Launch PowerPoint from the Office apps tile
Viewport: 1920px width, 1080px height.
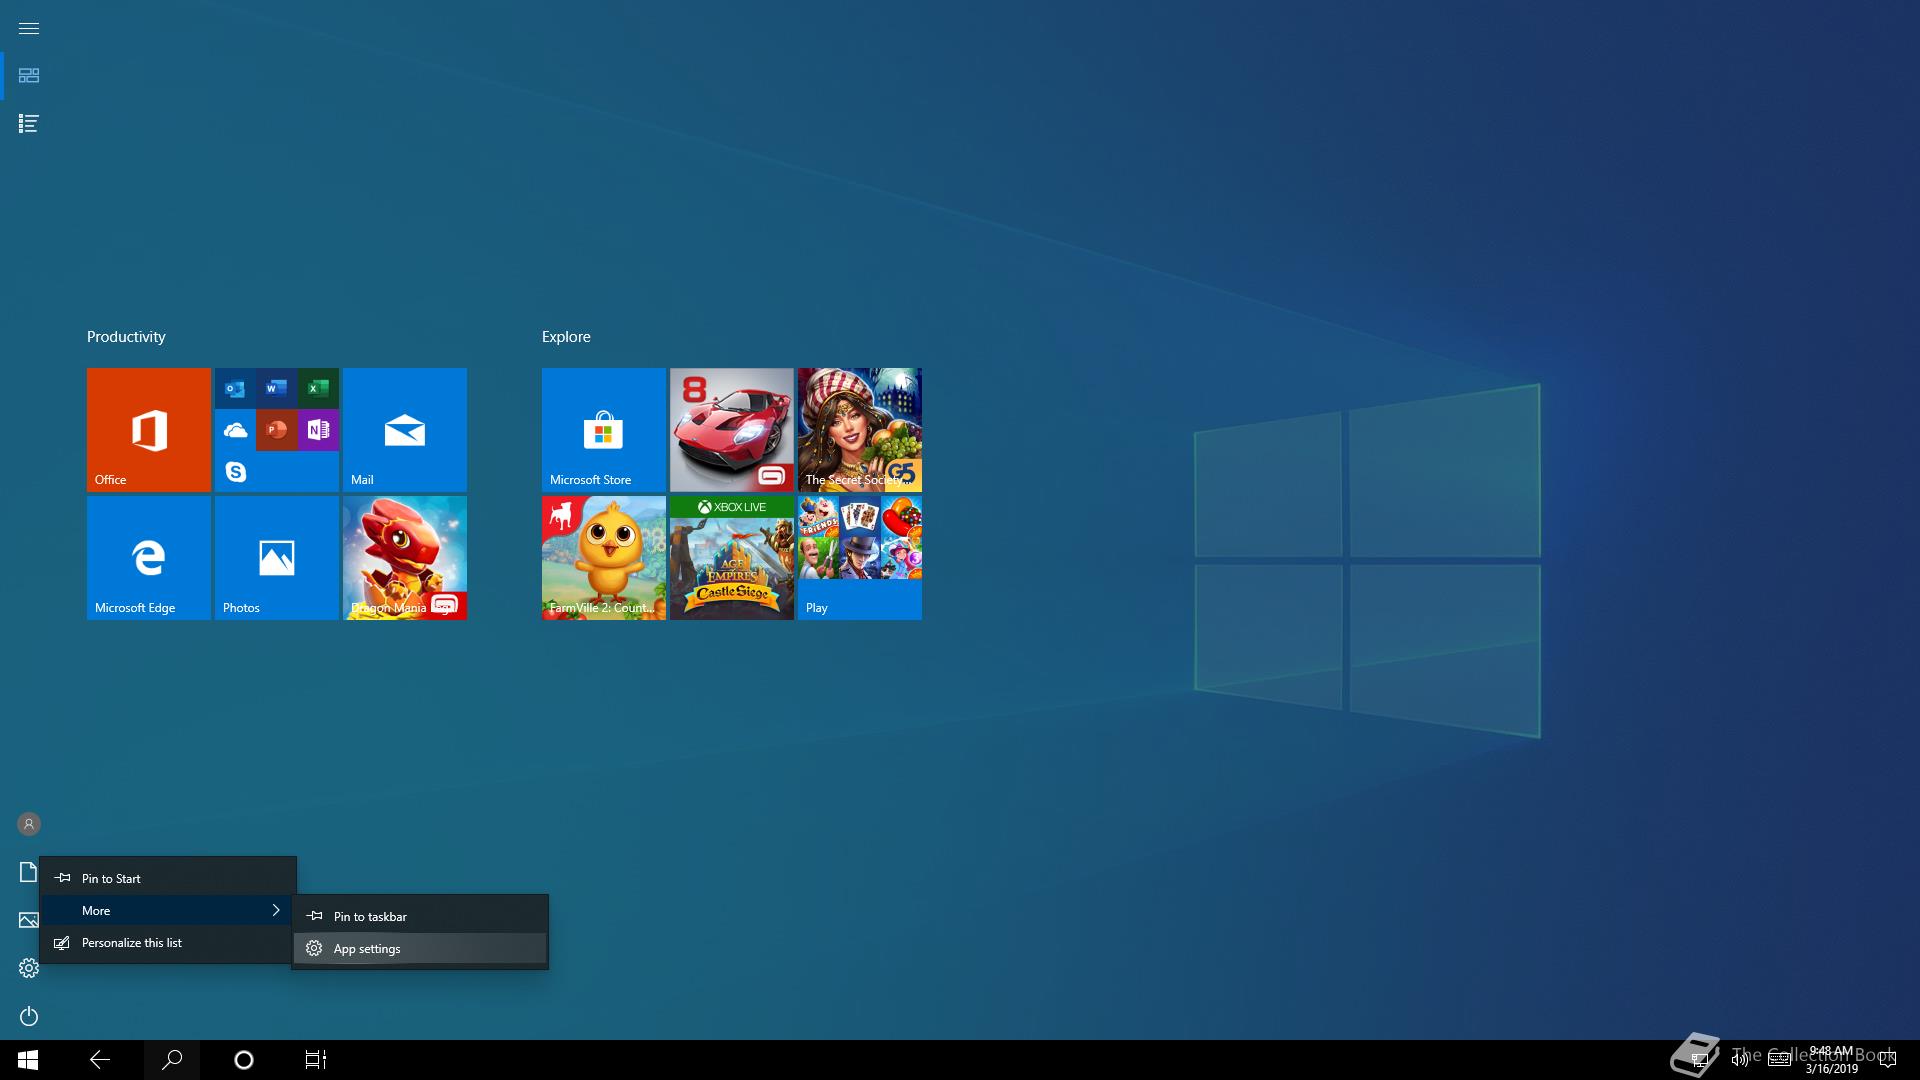277,430
